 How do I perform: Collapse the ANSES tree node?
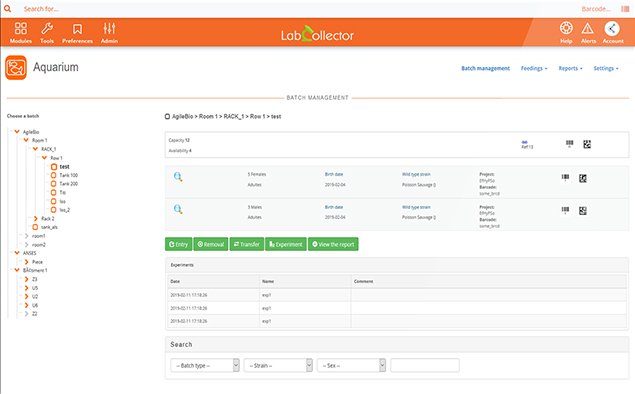pos(17,253)
